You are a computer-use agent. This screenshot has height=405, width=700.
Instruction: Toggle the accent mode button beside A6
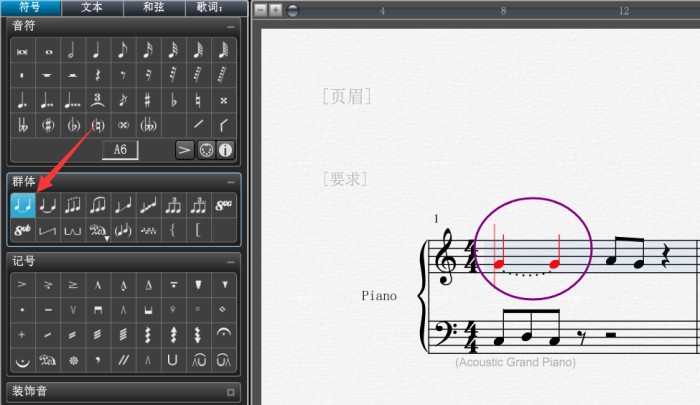(184, 150)
